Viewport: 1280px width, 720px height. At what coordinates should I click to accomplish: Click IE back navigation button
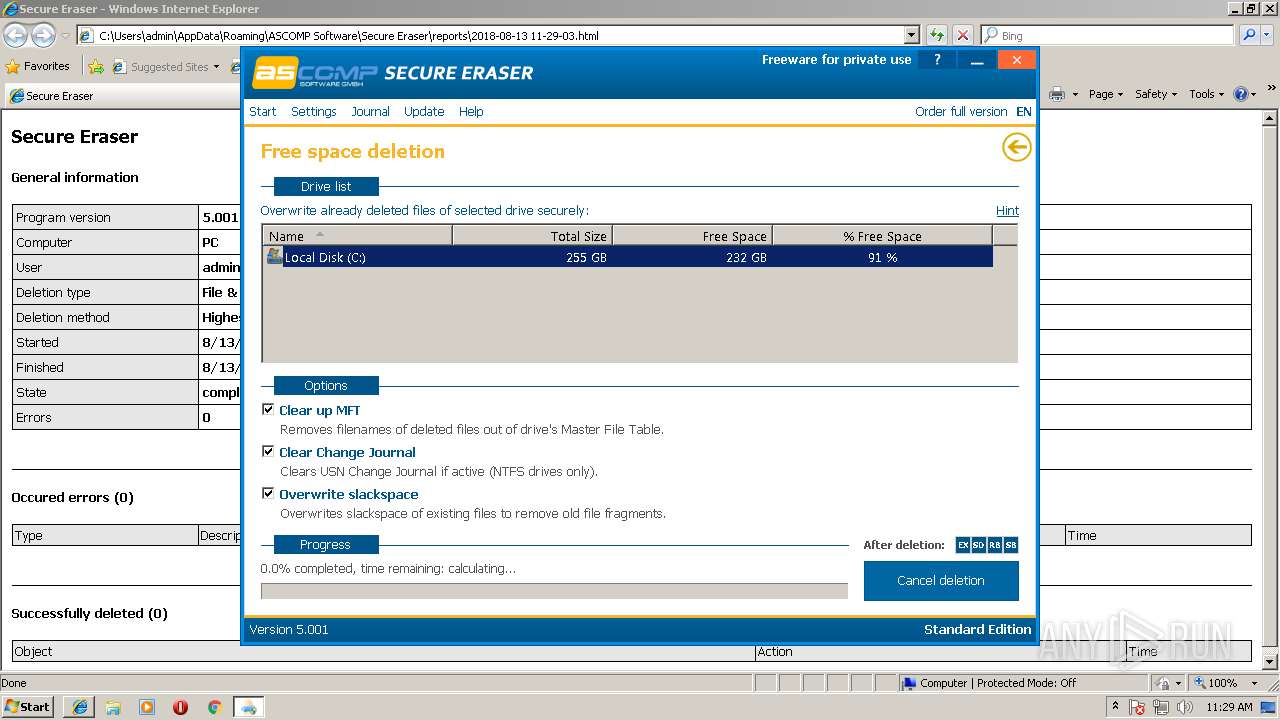15,35
